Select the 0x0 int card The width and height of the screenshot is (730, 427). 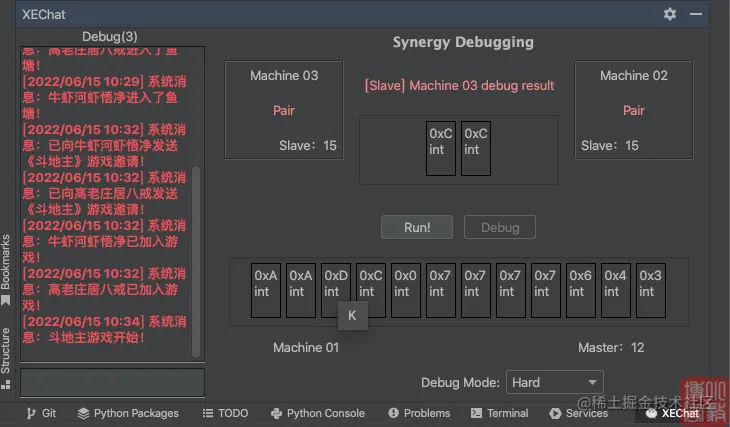[x=406, y=290]
